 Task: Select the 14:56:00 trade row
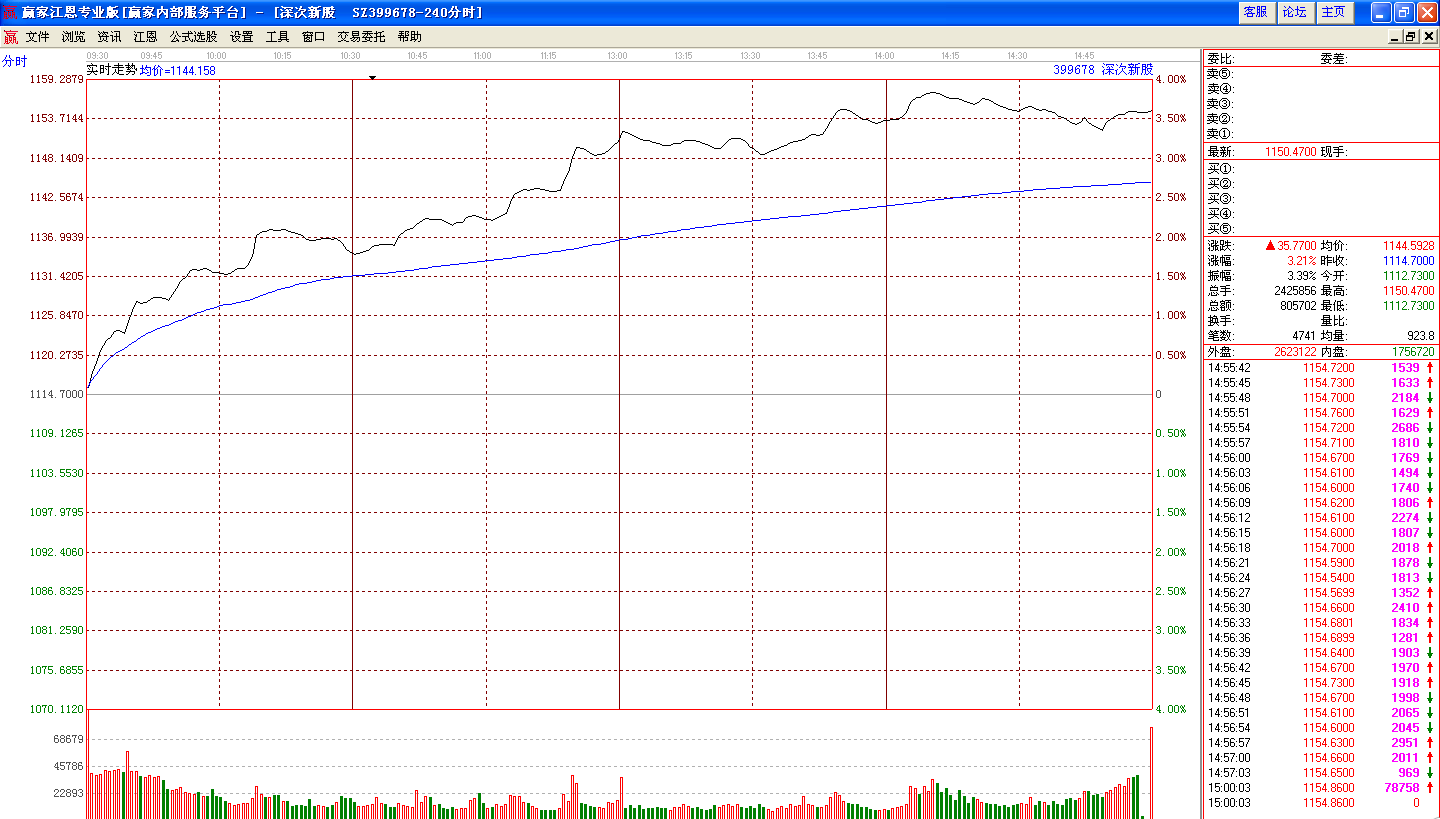tap(1321, 458)
